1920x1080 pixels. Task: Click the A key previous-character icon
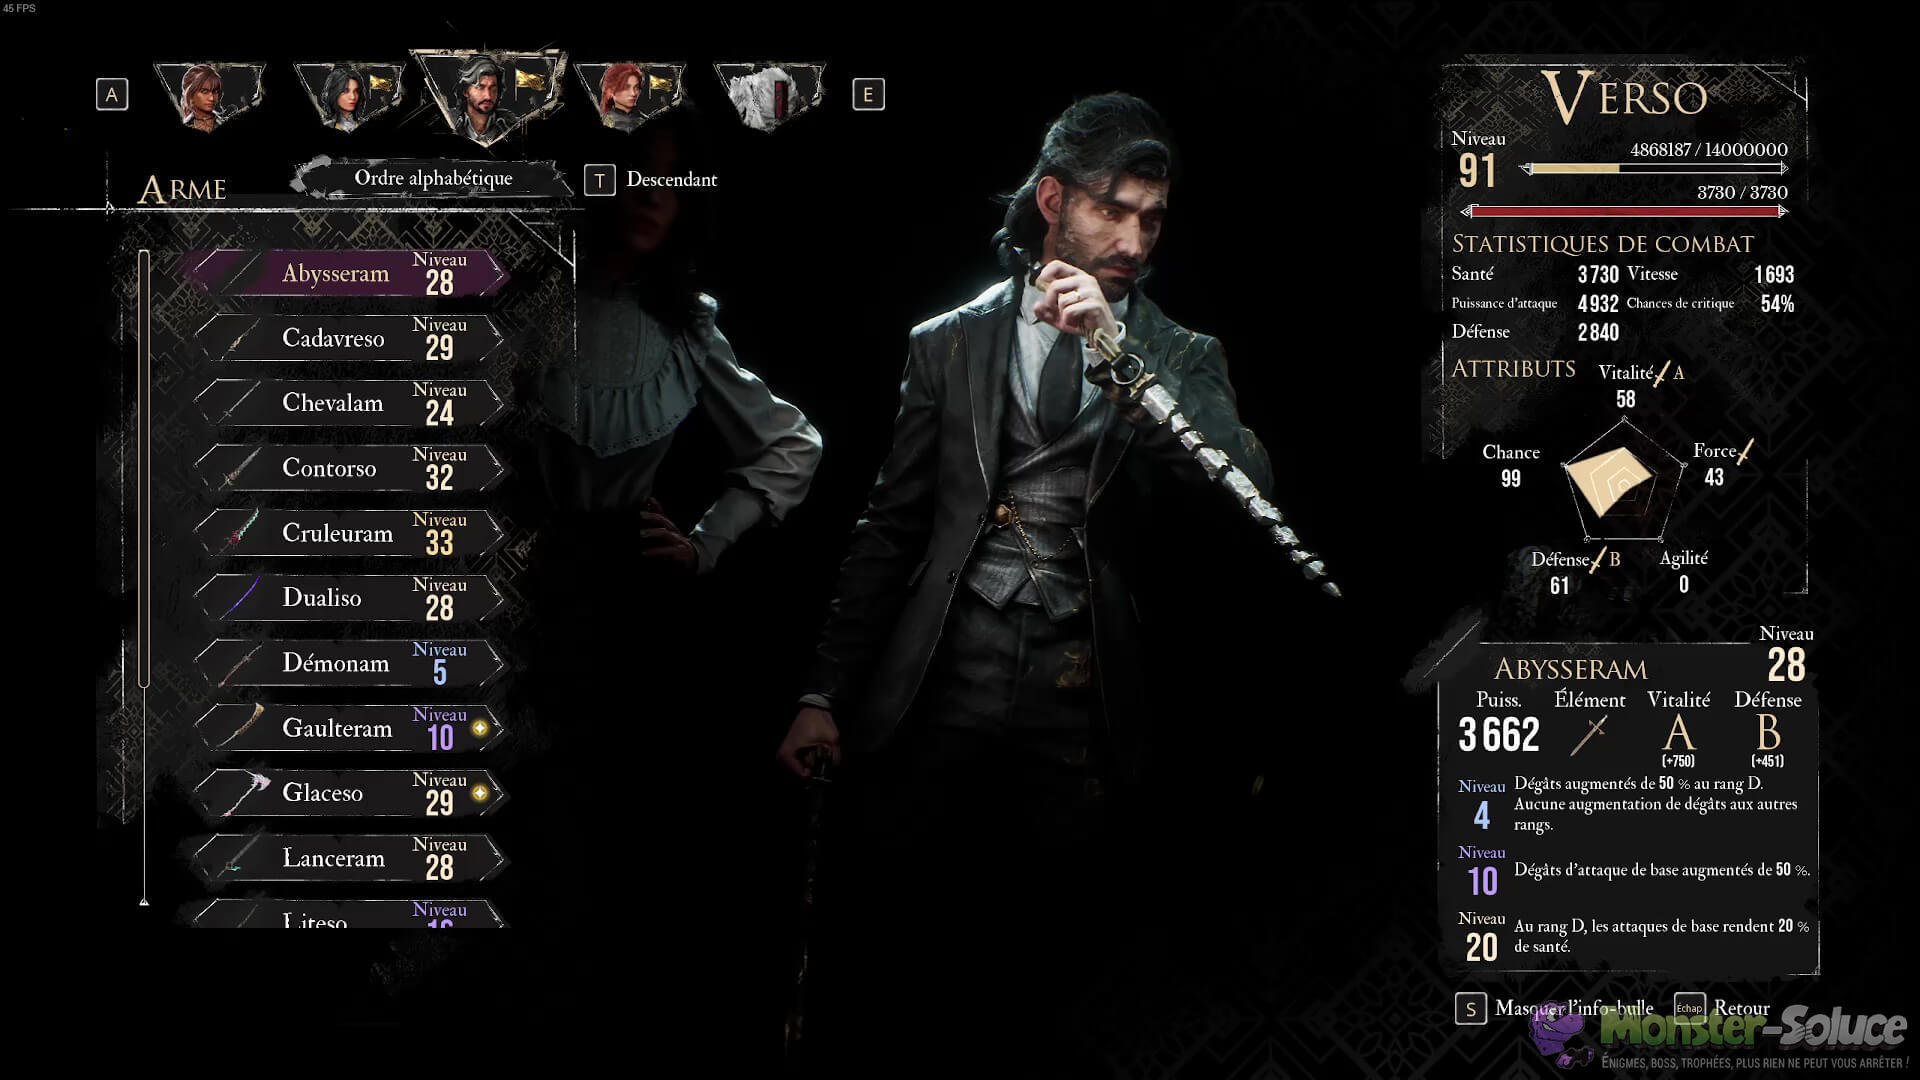(112, 95)
